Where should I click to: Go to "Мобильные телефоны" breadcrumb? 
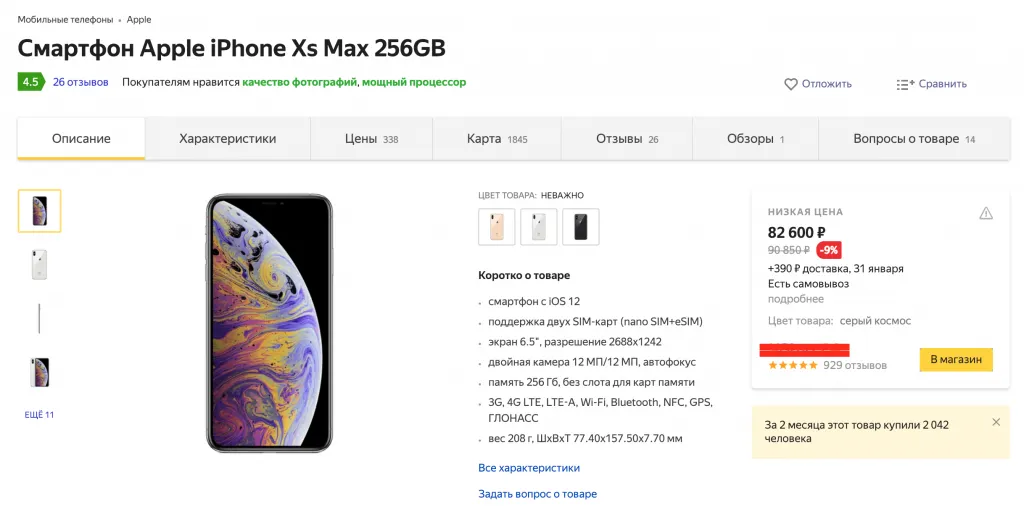64,19
